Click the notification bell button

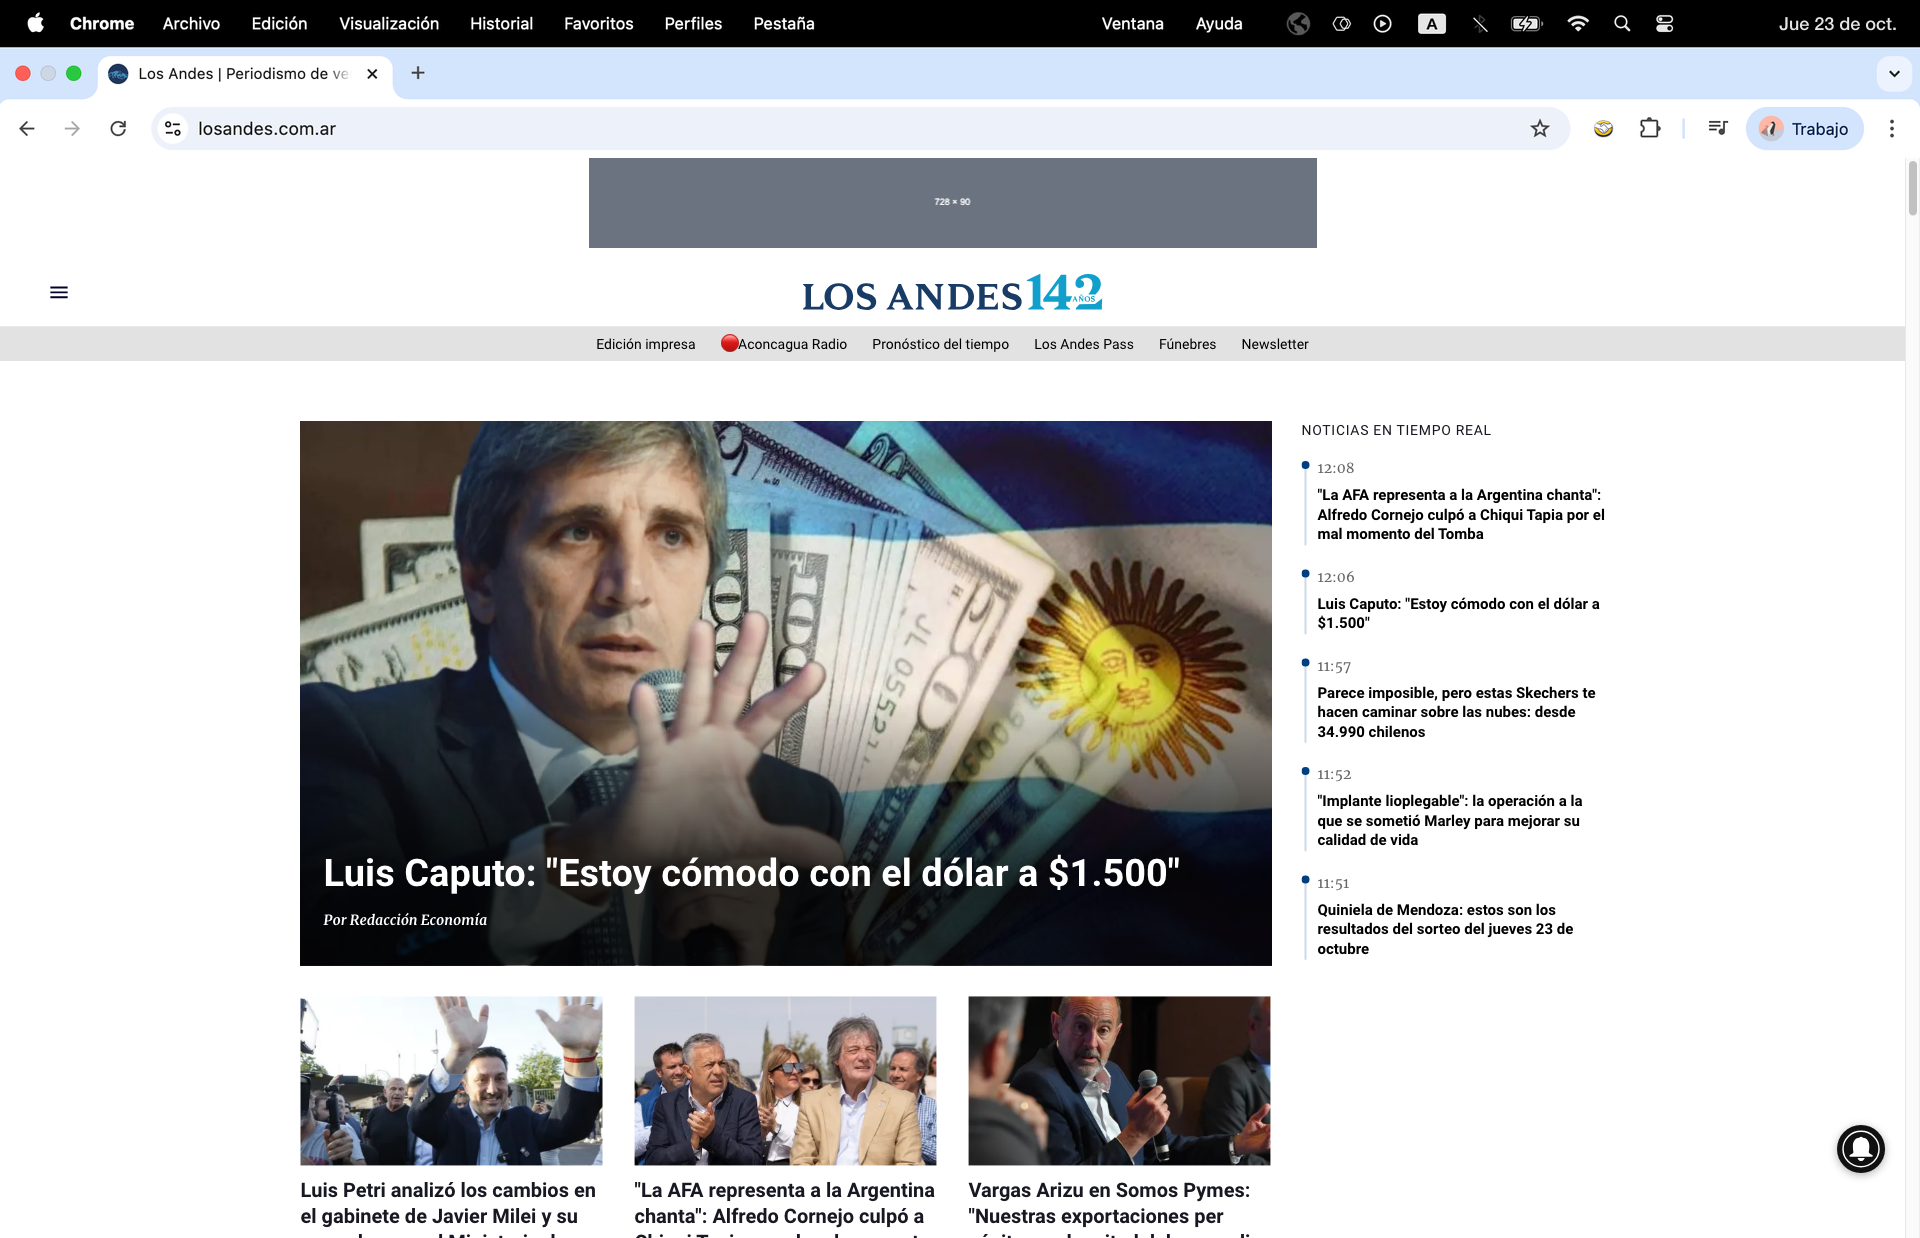[x=1860, y=1148]
